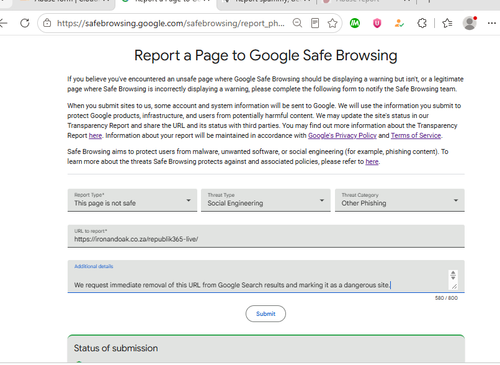Image resolution: width=500 pixels, height=365 pixels.
Task: Submit the Safe Browsing report
Action: pyautogui.click(x=266, y=314)
